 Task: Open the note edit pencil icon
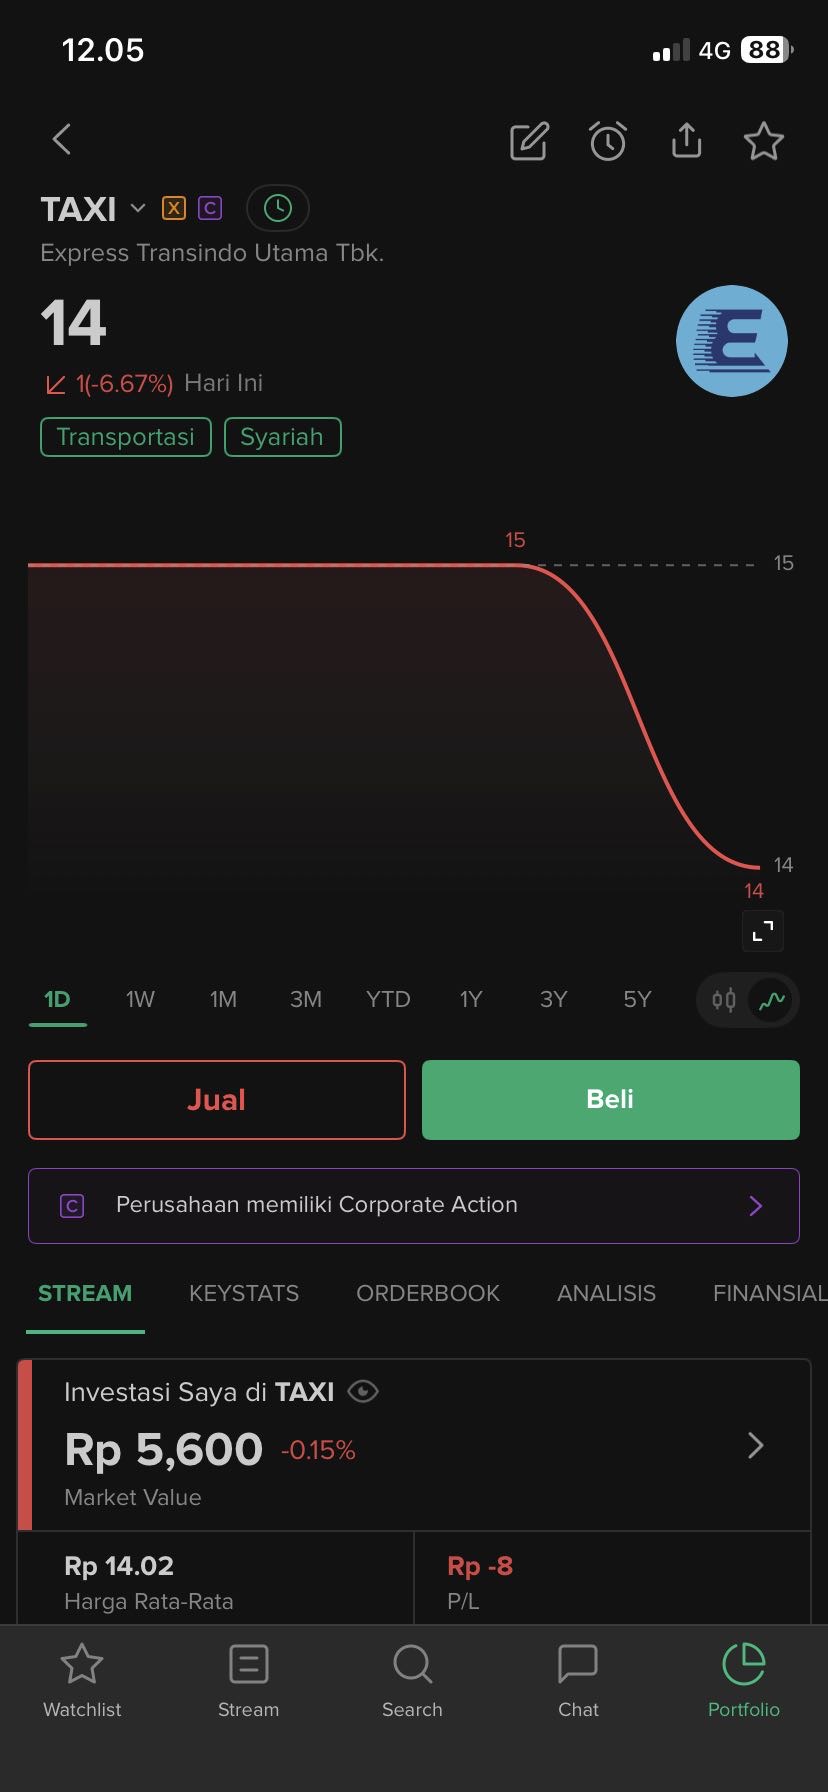pos(529,141)
